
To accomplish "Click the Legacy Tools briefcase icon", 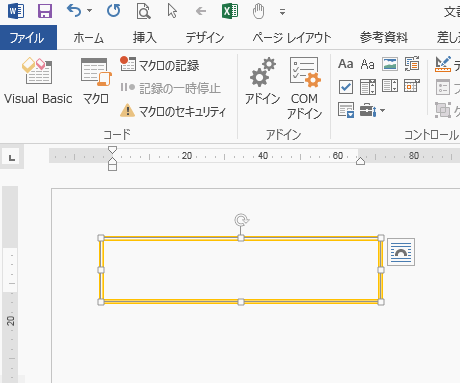I will coord(368,110).
